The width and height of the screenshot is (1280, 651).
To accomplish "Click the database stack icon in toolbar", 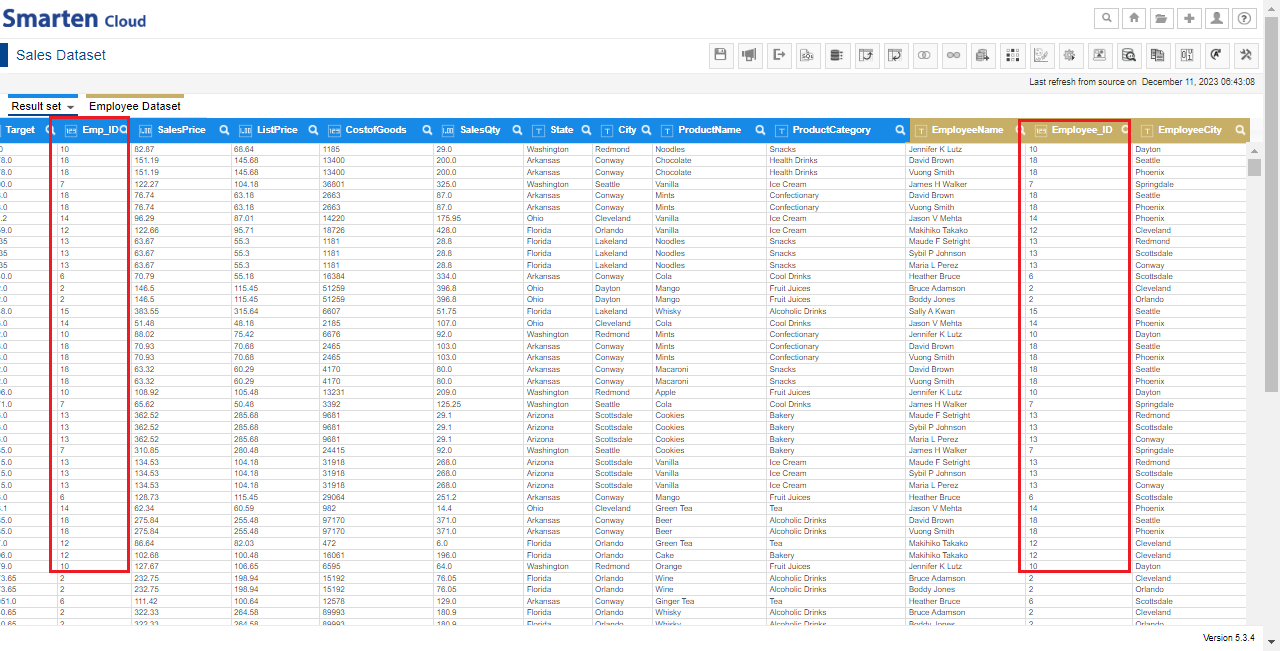I will [837, 55].
